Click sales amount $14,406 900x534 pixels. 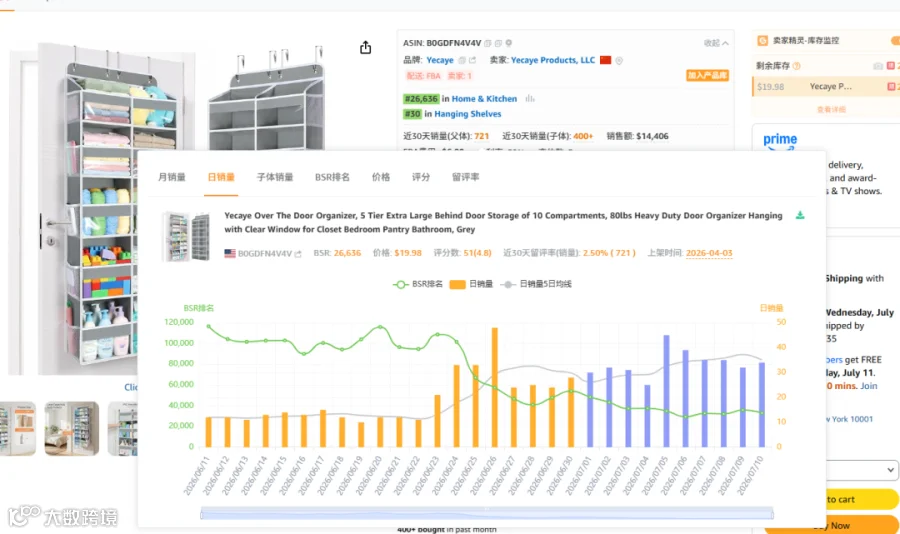click(652, 136)
